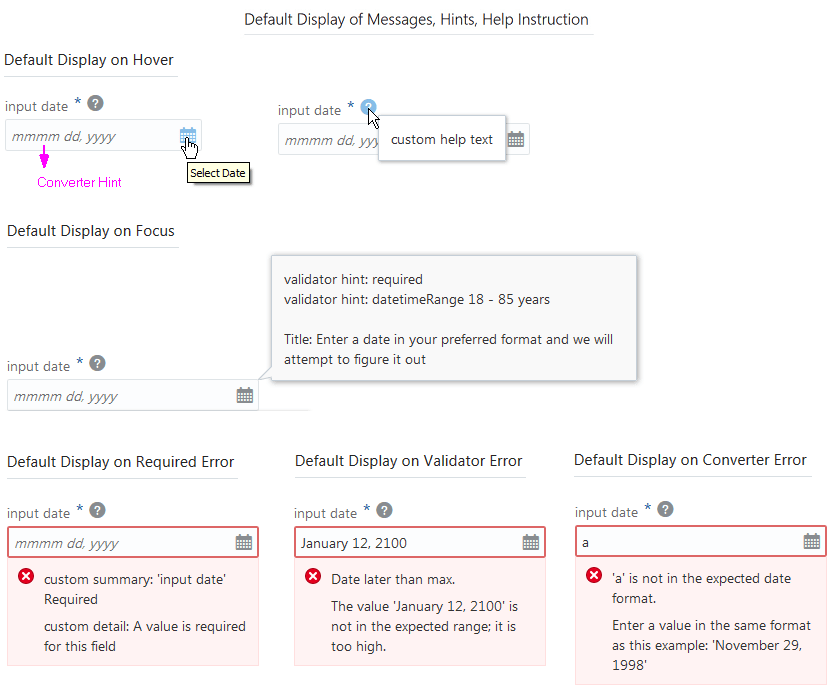837x692 pixels.
Task: Click the help icon in the Converter Error section
Action: click(664, 509)
